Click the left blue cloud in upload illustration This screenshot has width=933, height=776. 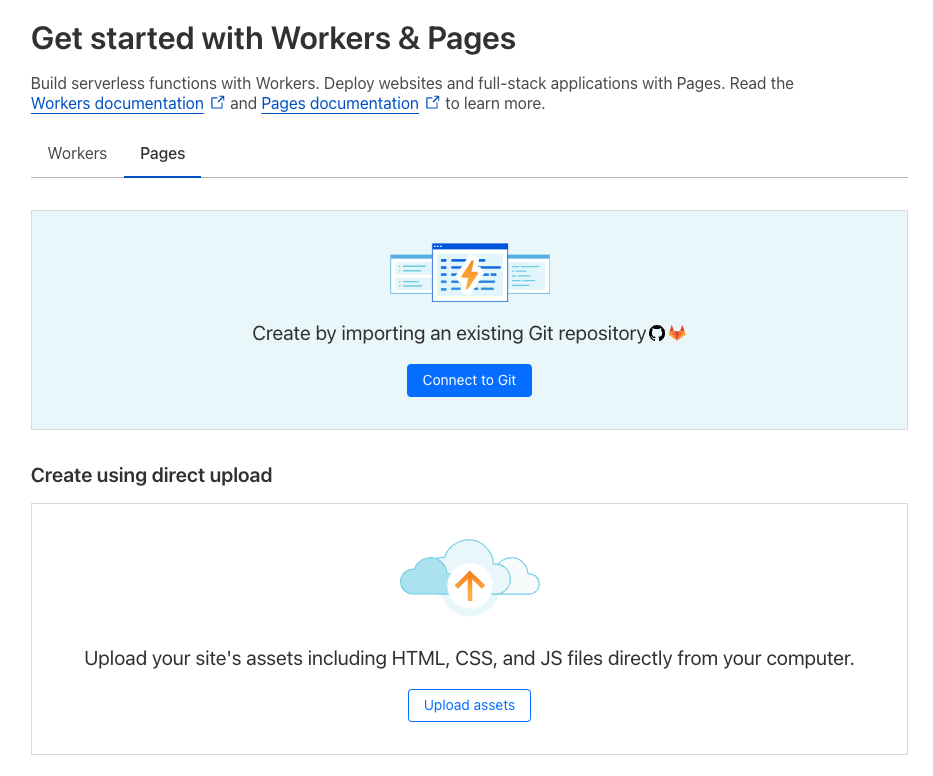[420, 578]
